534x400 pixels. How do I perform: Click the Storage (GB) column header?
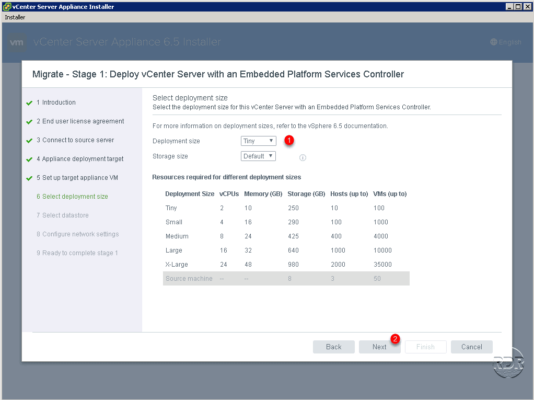pos(307,194)
